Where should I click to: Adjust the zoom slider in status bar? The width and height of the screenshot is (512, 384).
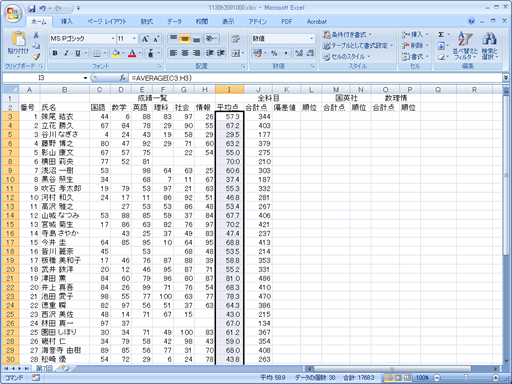click(x=466, y=378)
